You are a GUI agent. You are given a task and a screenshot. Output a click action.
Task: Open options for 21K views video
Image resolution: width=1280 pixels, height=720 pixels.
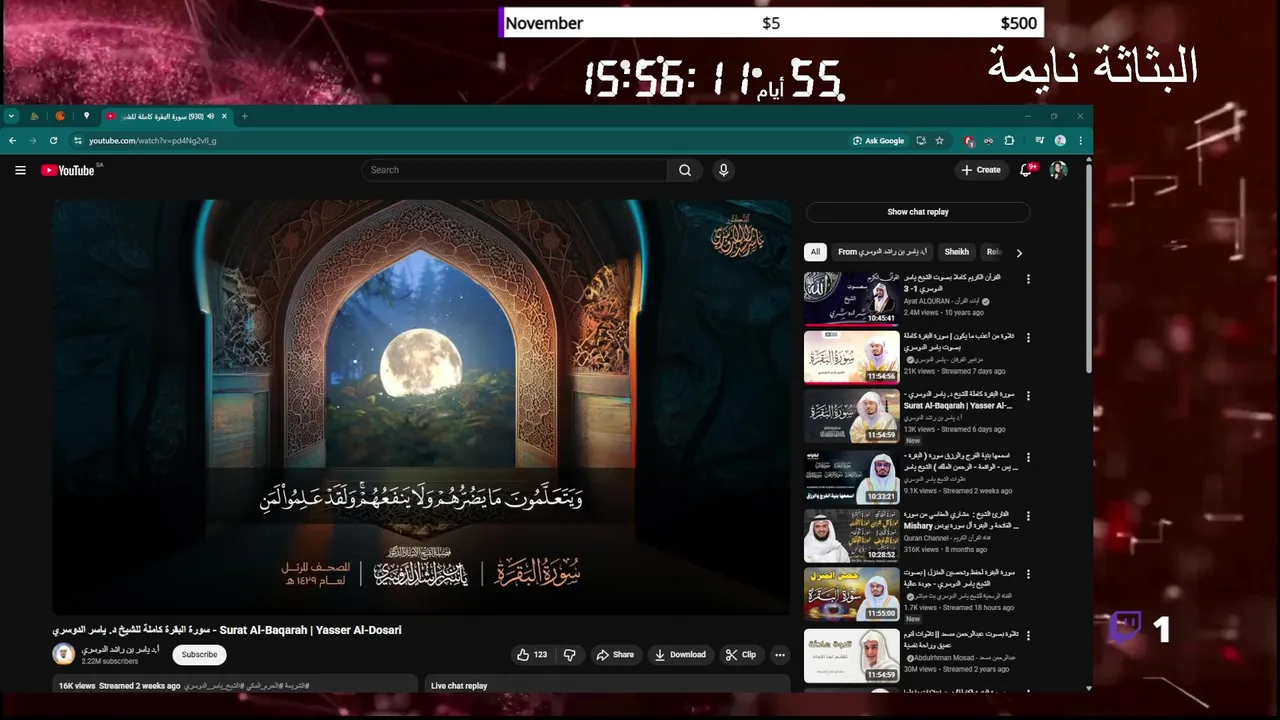pyautogui.click(x=1028, y=338)
